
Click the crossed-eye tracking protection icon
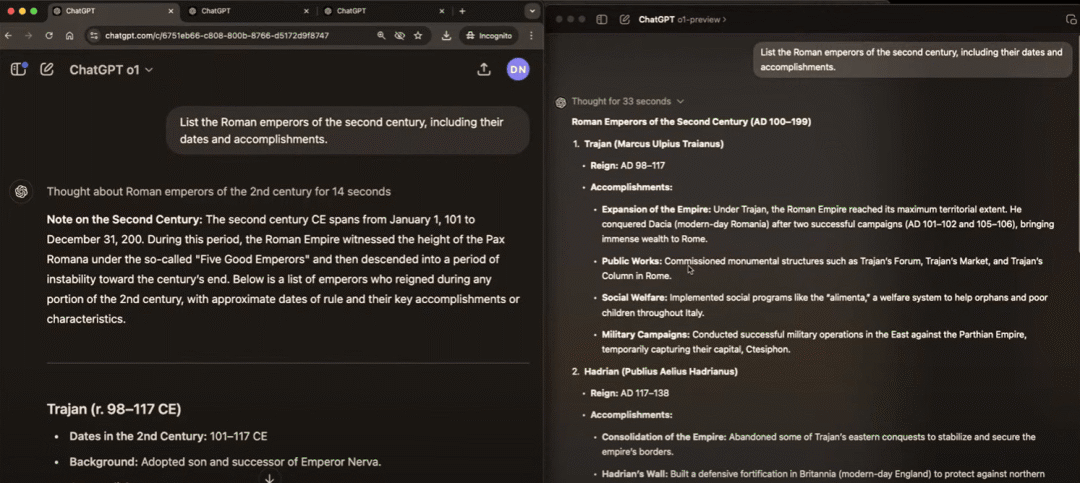pos(399,35)
